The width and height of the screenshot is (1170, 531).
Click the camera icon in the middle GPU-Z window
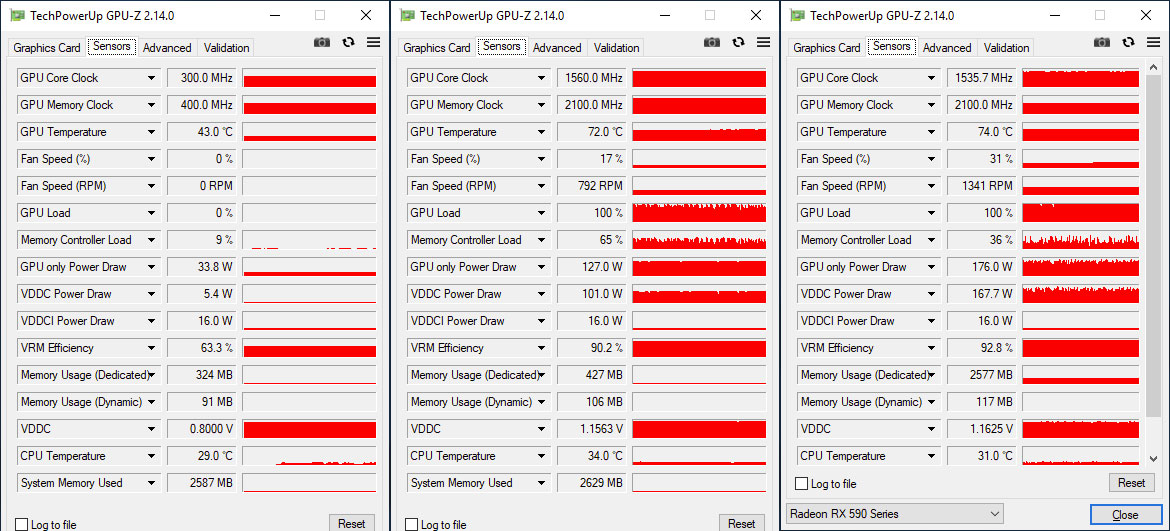pos(712,42)
